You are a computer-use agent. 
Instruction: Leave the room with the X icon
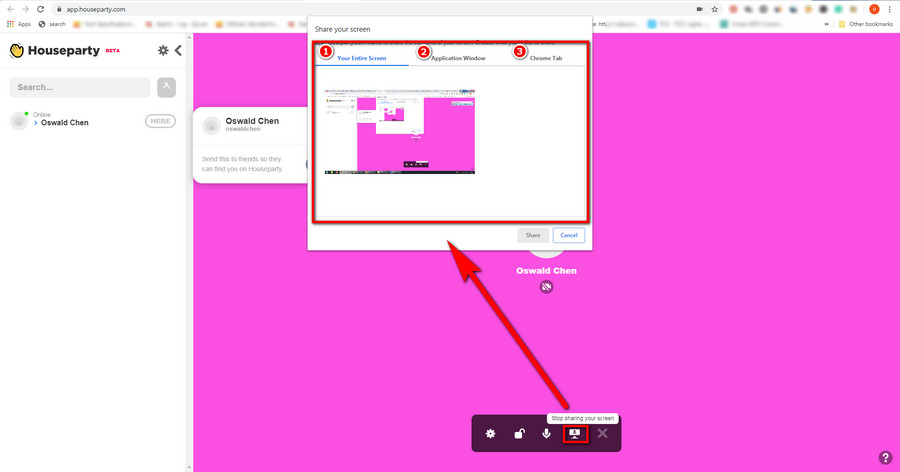coord(602,434)
